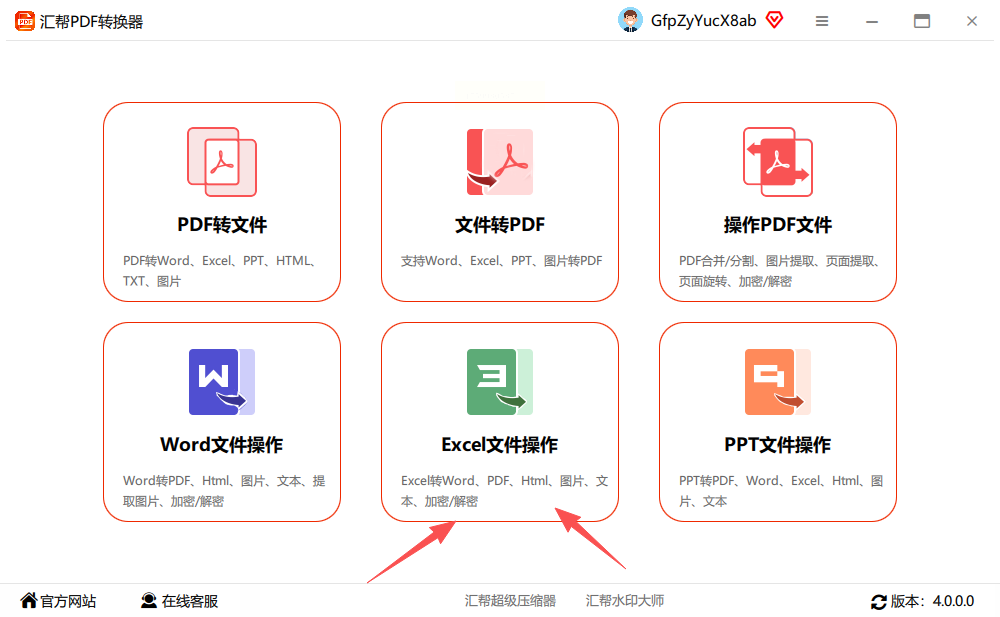Contact 在线客服 support

coord(179,601)
